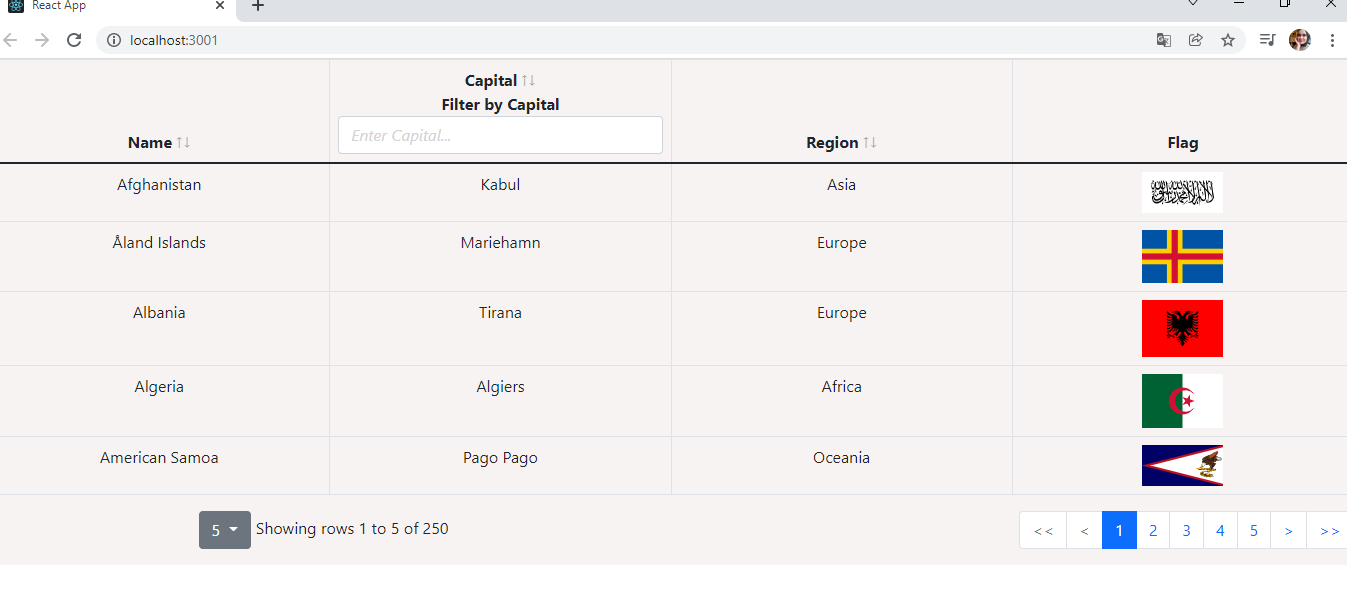Jump to first page with the << icon
This screenshot has height=612, width=1347.
(x=1042, y=529)
